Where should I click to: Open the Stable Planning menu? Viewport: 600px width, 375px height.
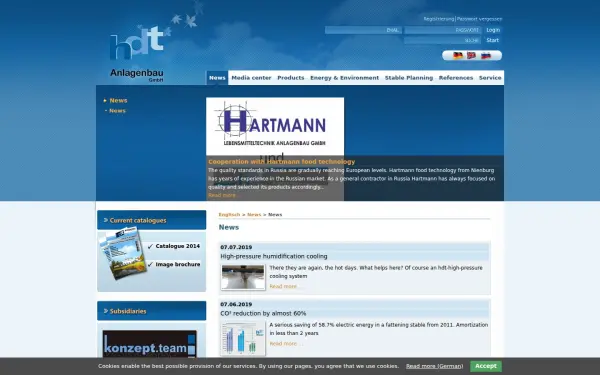click(409, 78)
